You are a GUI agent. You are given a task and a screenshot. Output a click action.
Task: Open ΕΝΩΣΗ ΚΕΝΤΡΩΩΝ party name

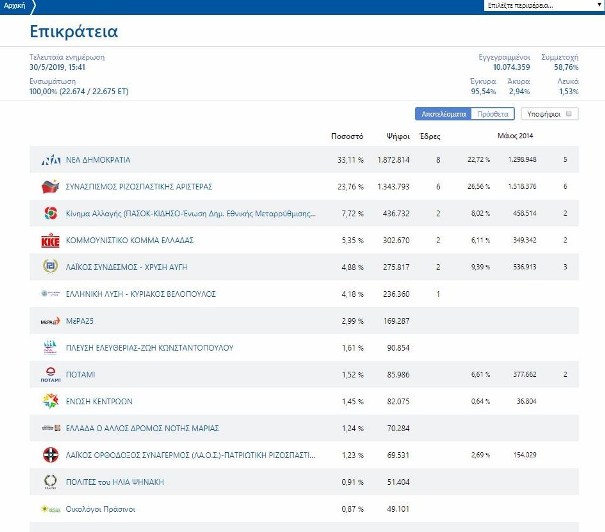(99, 401)
